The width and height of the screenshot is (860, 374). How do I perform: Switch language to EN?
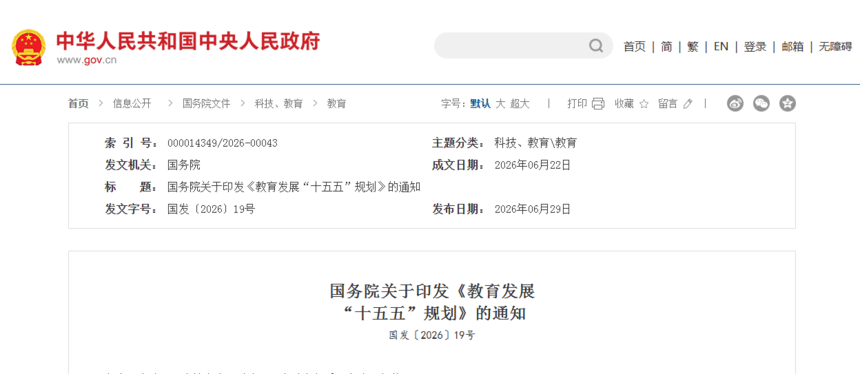tap(721, 47)
